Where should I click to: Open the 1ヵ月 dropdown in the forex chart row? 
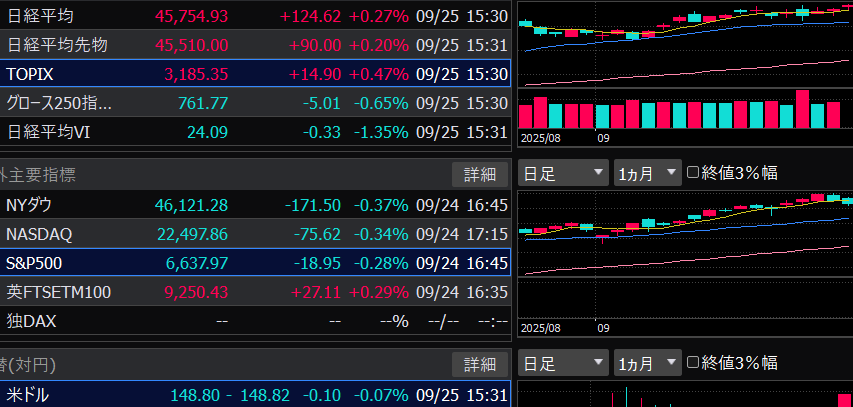point(647,362)
